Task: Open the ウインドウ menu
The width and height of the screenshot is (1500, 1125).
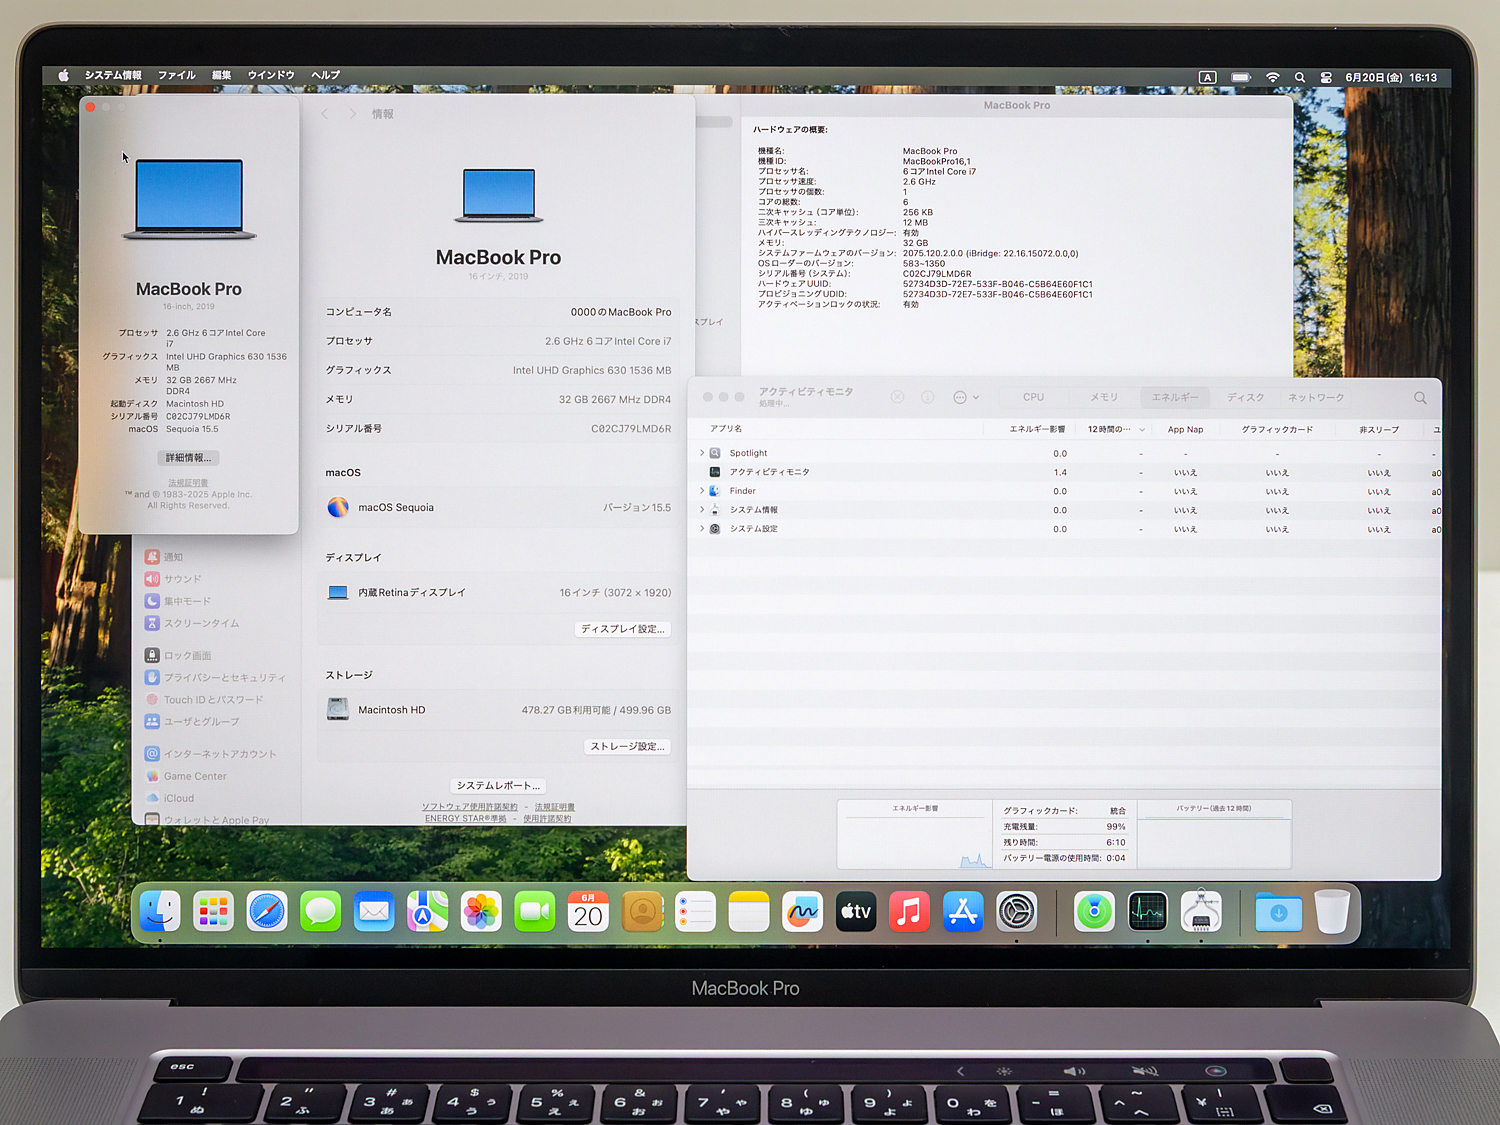Action: point(271,75)
